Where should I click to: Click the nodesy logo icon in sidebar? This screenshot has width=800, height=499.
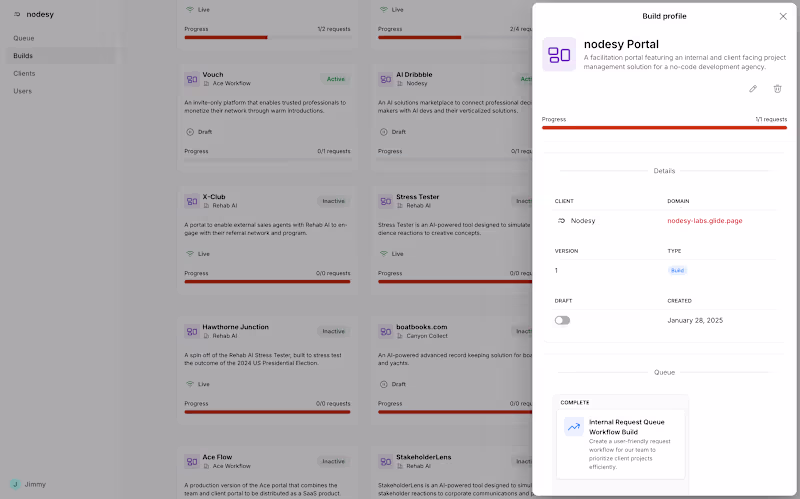click(x=17, y=14)
